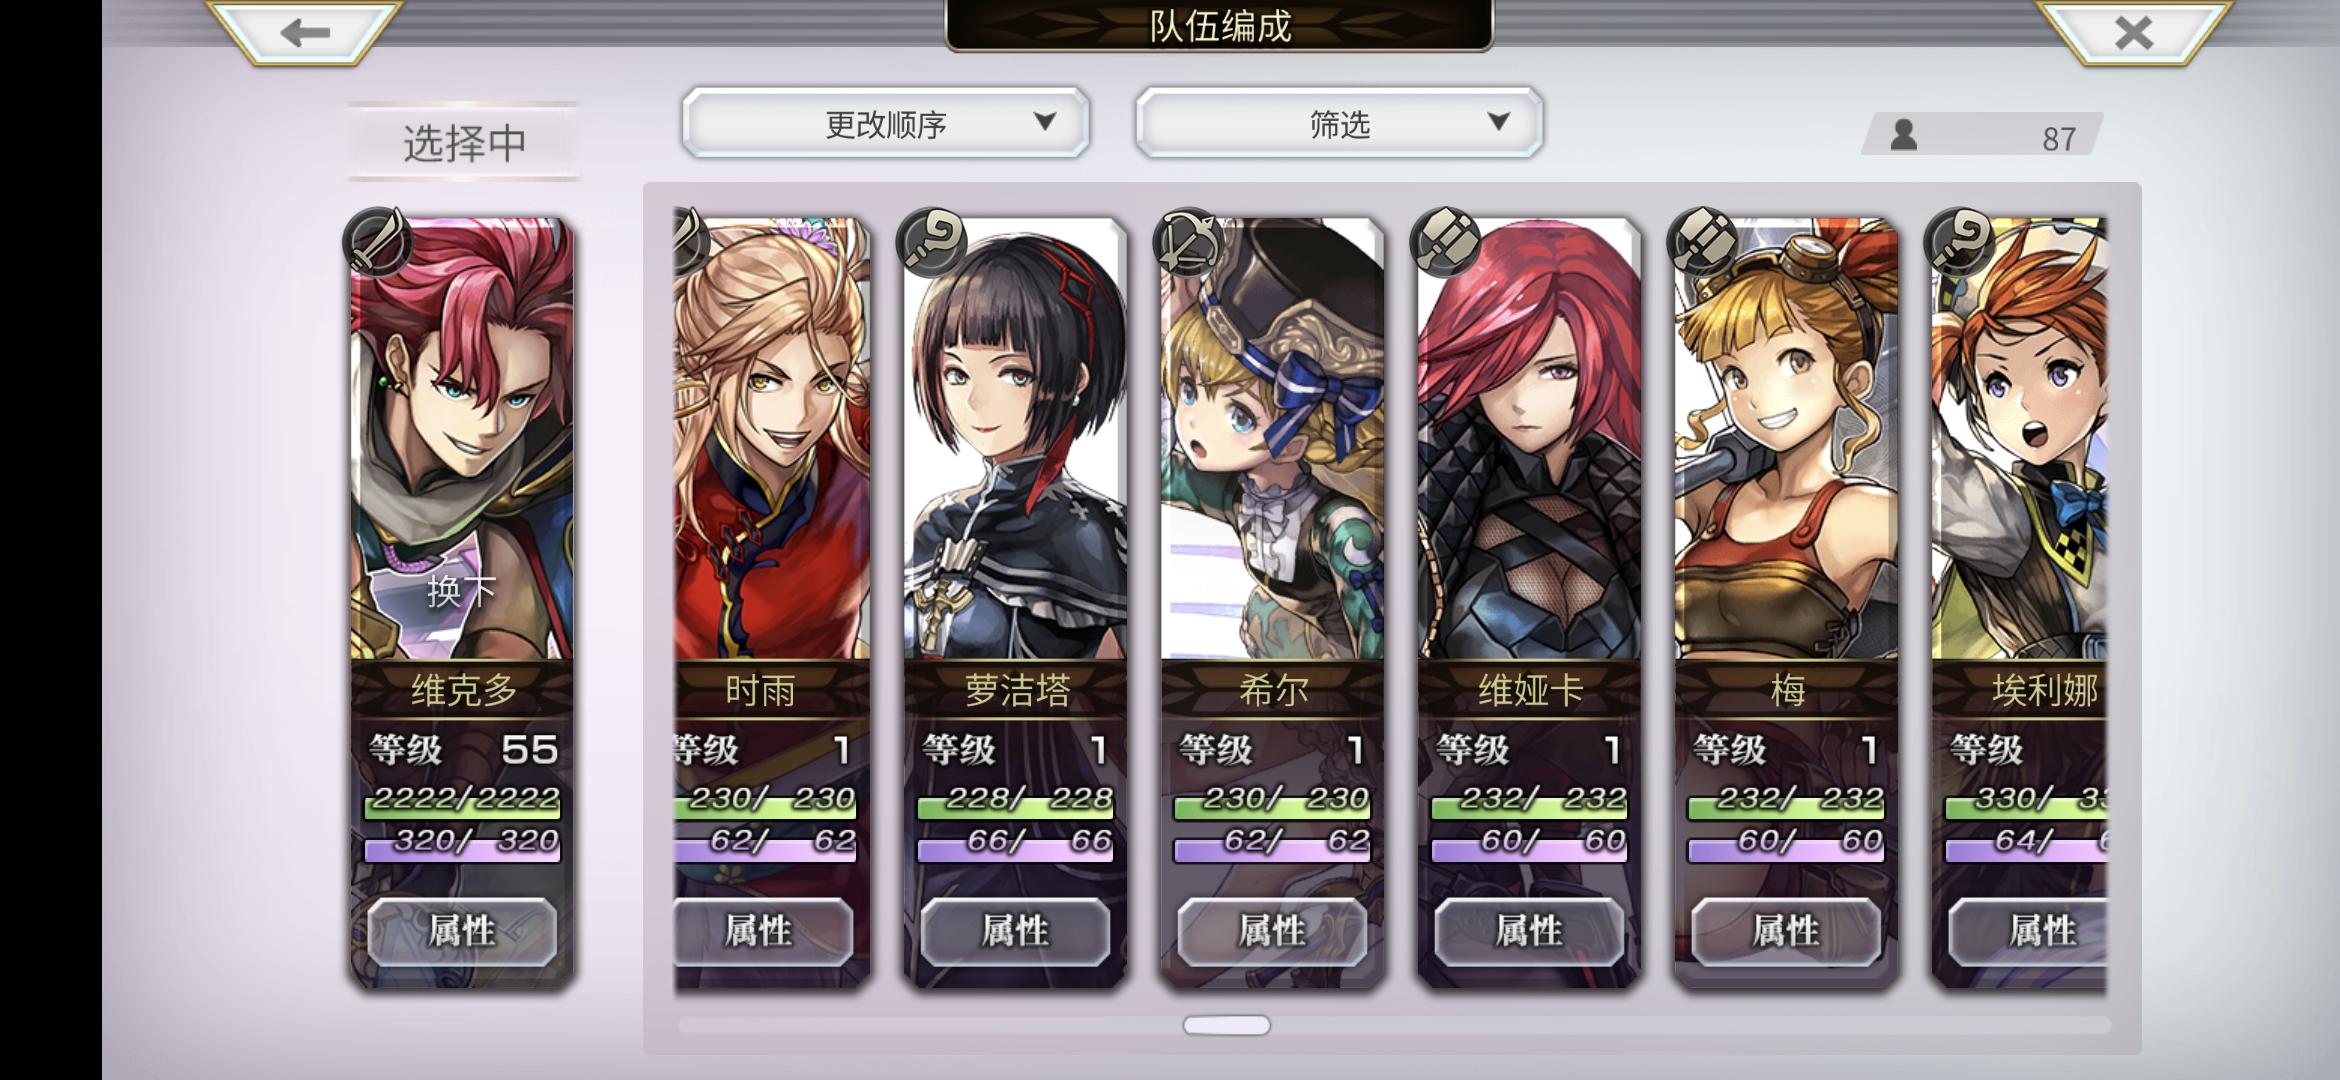Viewport: 2340px width, 1080px height.
Task: Tap the back arrow icon
Action: tap(305, 33)
